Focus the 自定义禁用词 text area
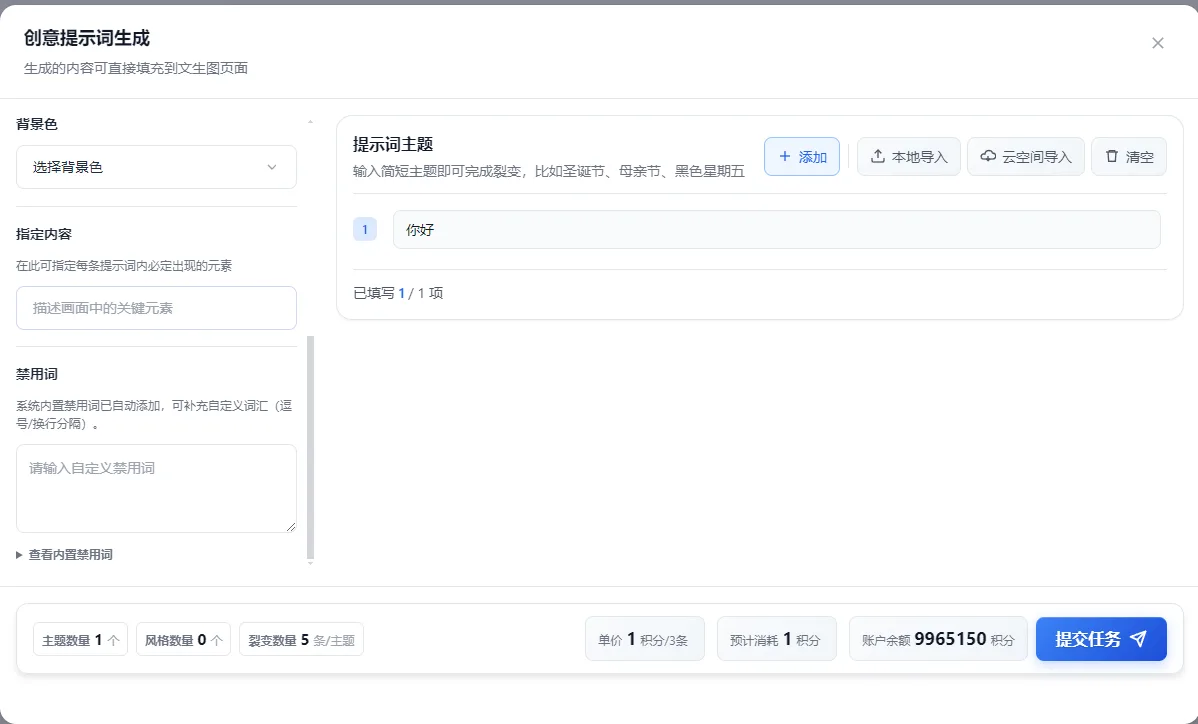This screenshot has width=1198, height=724. coord(156,488)
